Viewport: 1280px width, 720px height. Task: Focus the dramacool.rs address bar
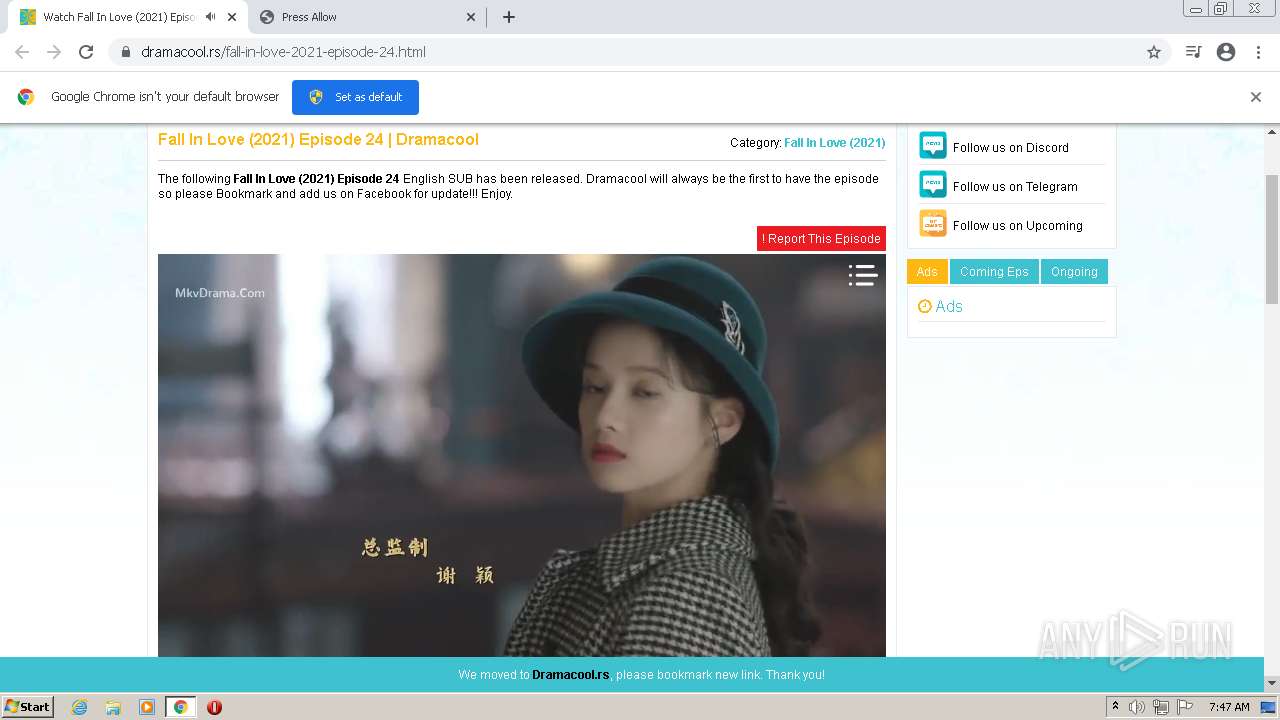[640, 52]
